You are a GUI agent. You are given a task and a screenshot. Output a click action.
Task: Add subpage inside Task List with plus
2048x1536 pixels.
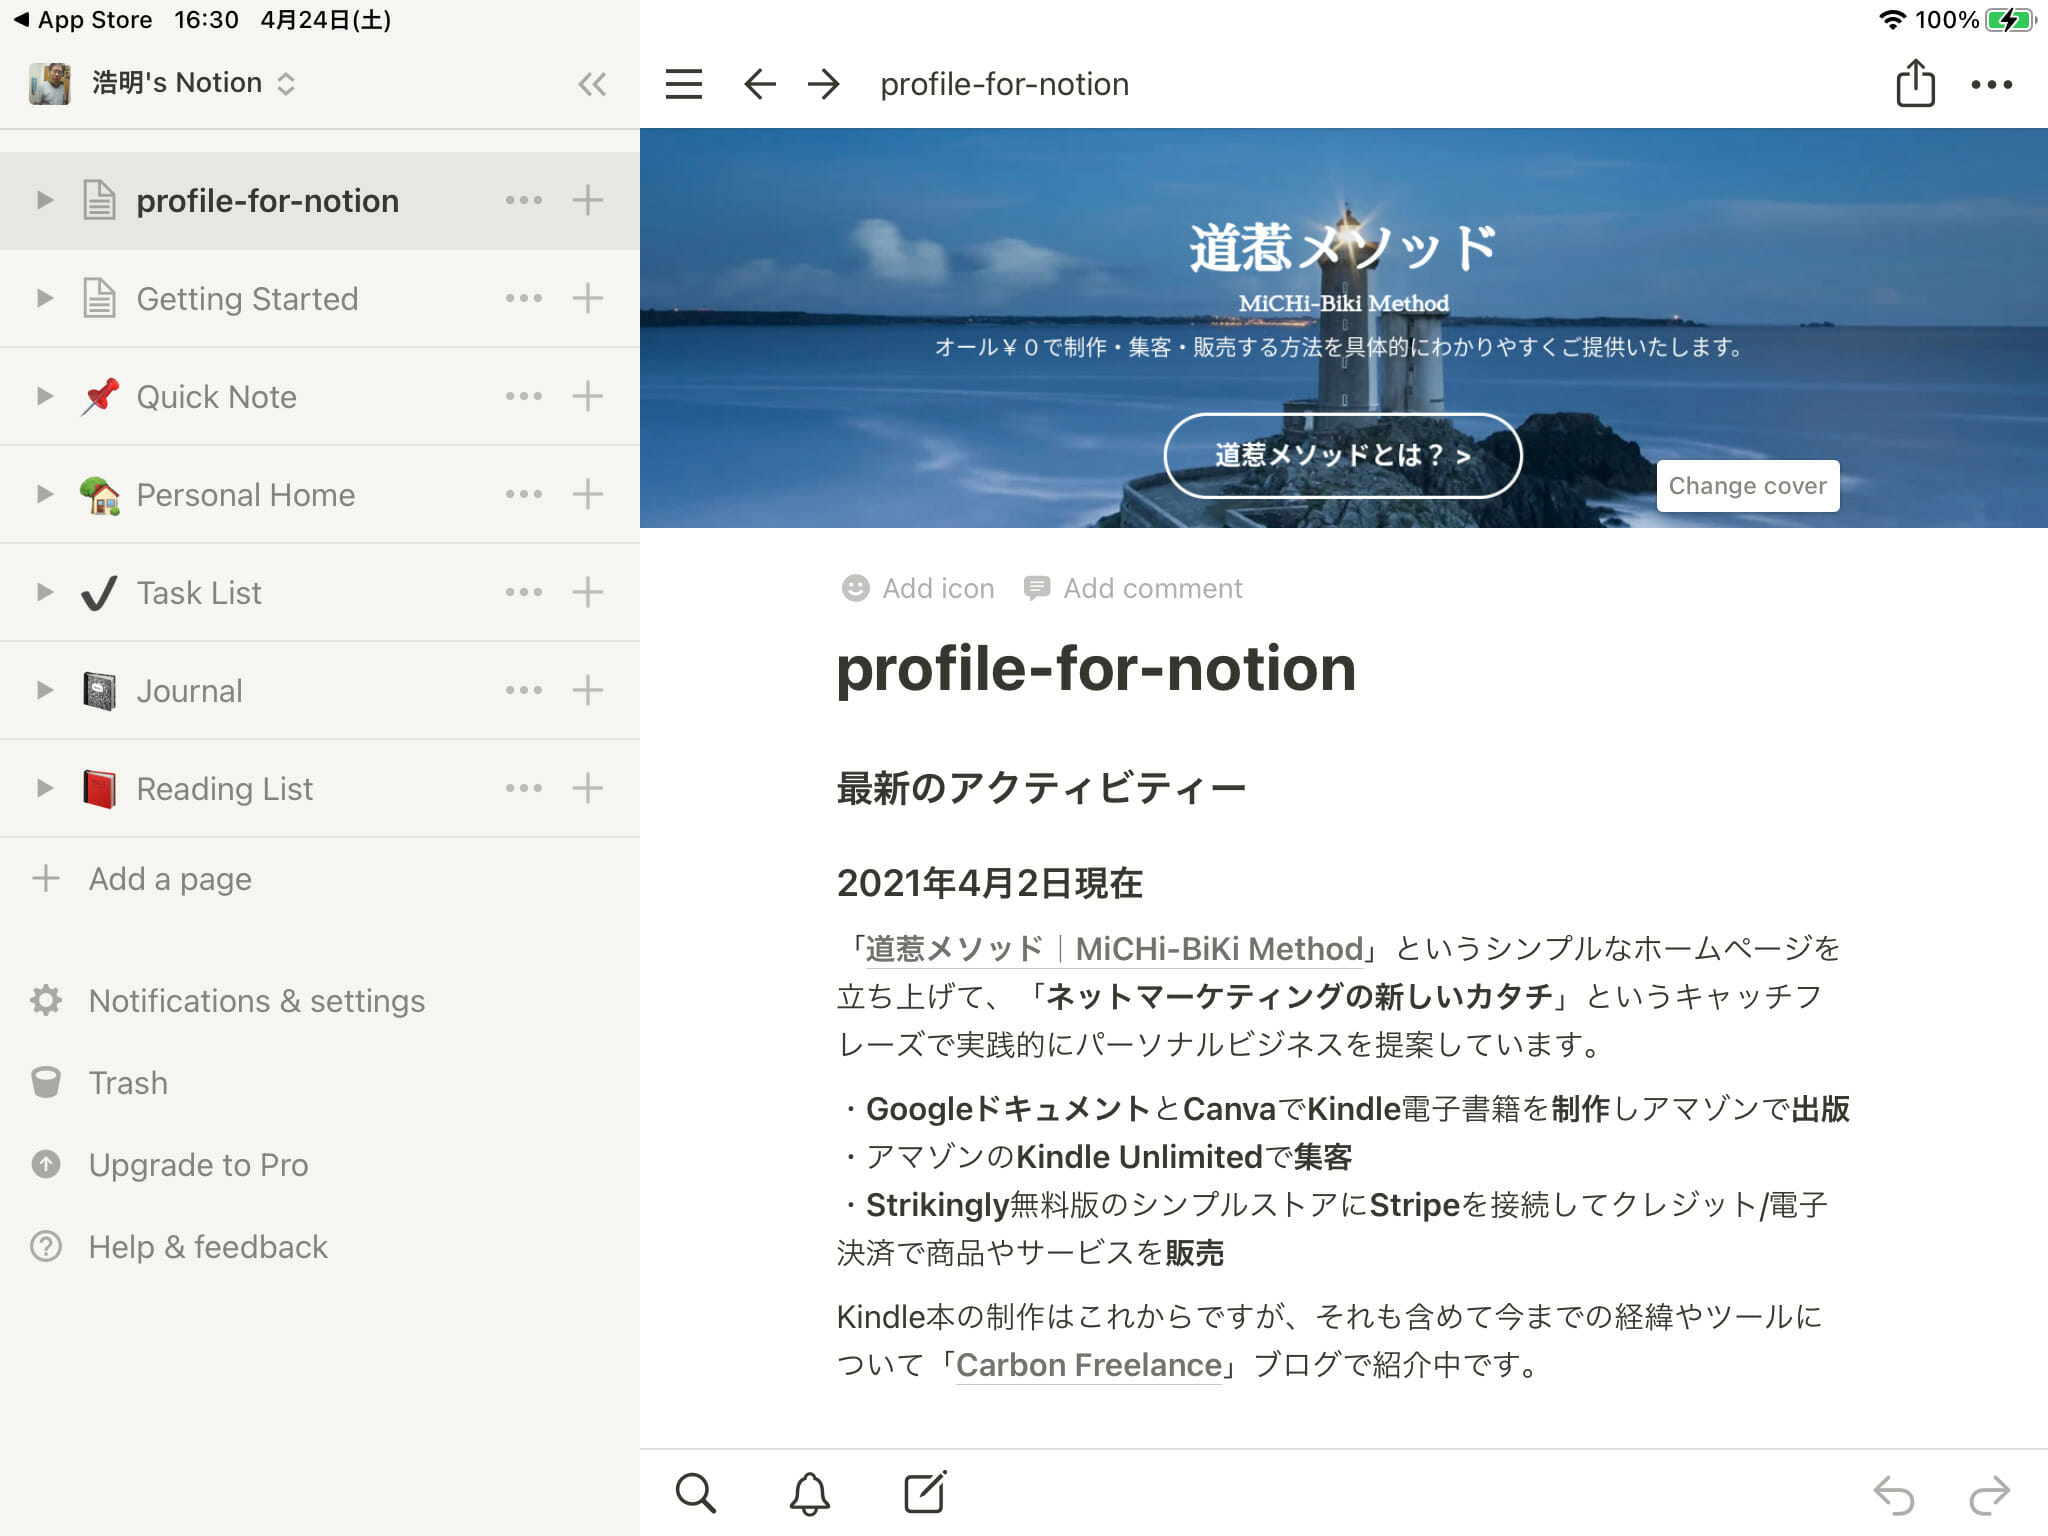(x=588, y=592)
